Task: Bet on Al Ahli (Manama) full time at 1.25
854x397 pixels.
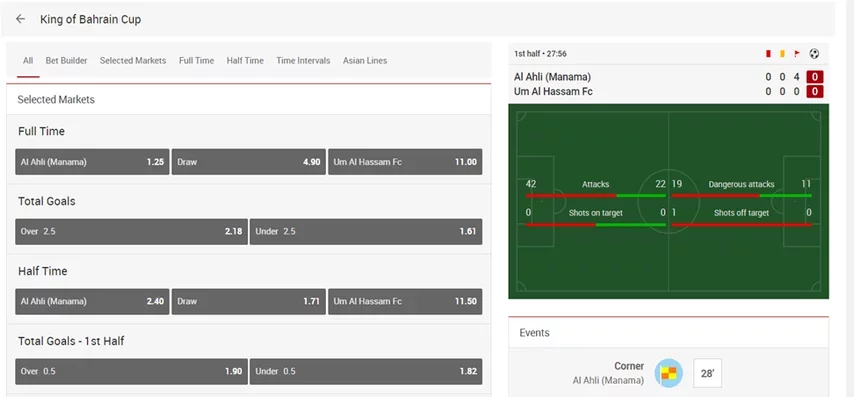Action: point(92,162)
